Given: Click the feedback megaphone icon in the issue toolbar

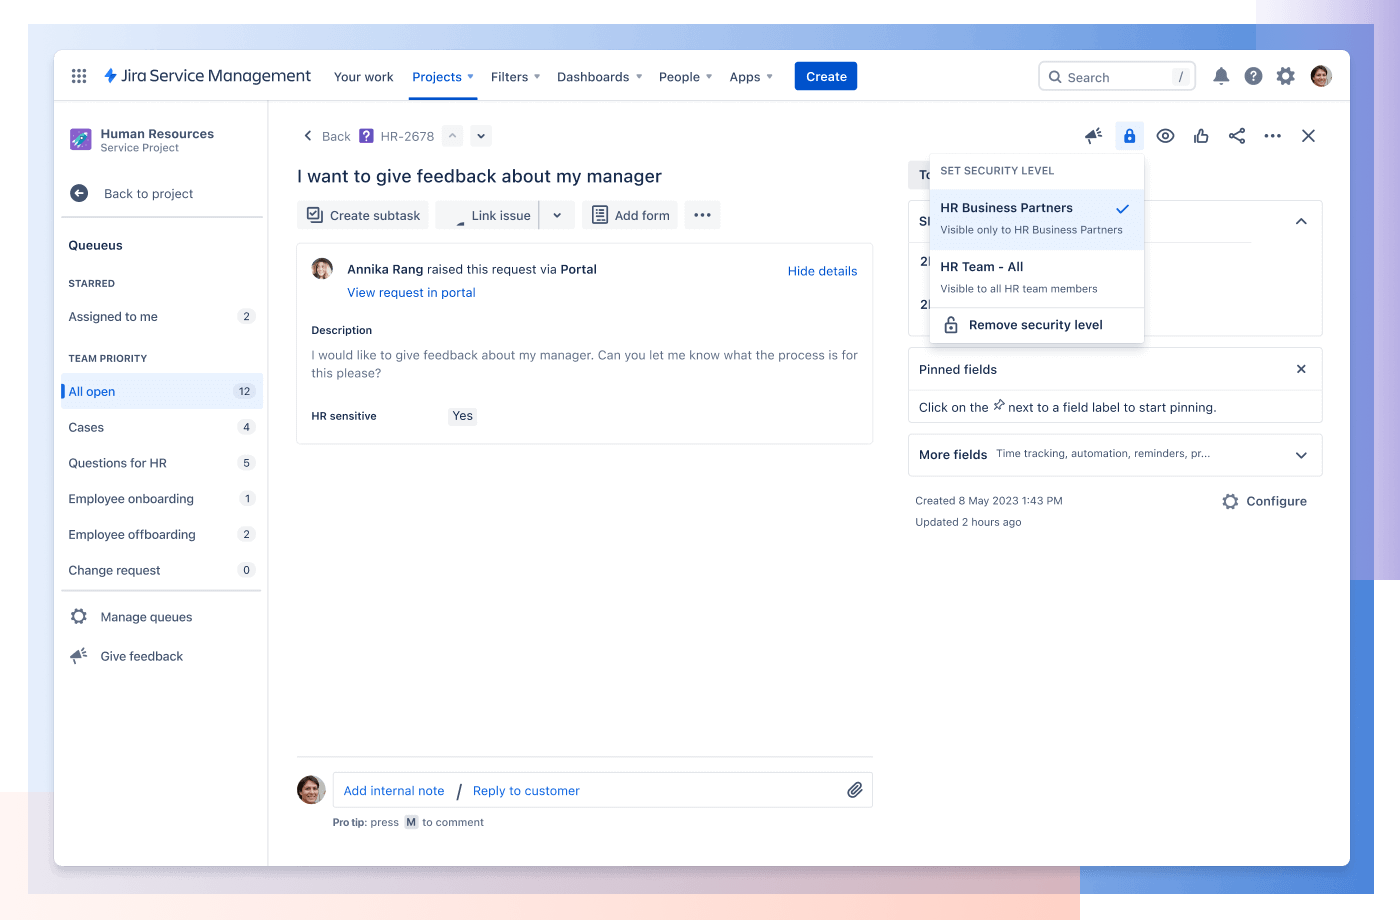Looking at the screenshot, I should pos(1093,135).
